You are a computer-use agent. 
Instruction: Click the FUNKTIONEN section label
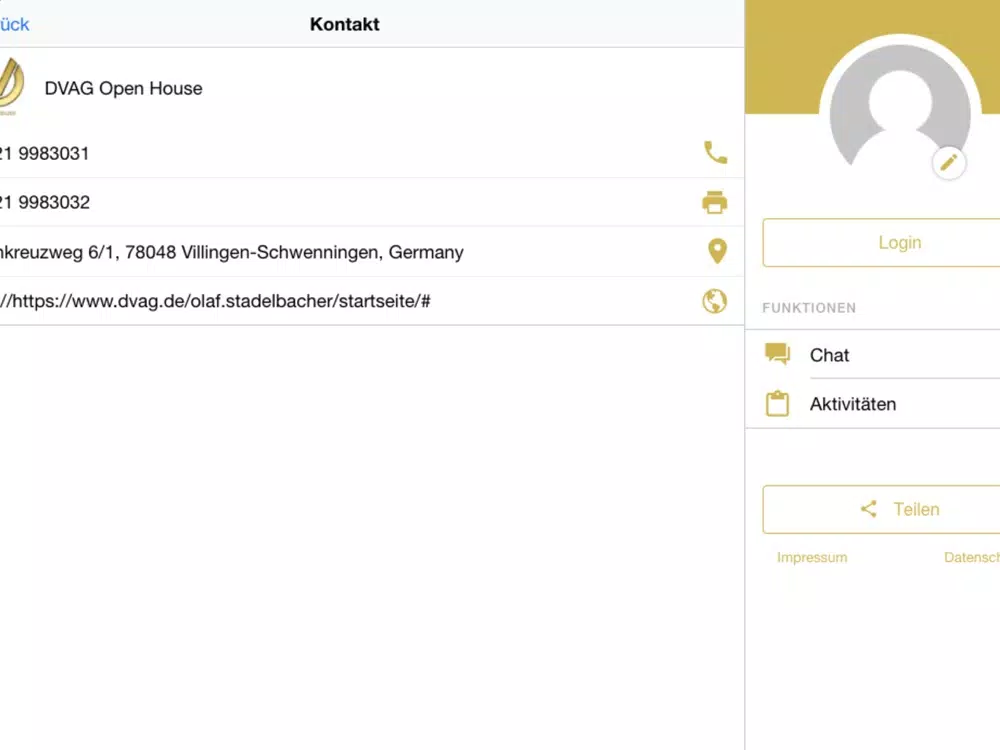pyautogui.click(x=809, y=308)
